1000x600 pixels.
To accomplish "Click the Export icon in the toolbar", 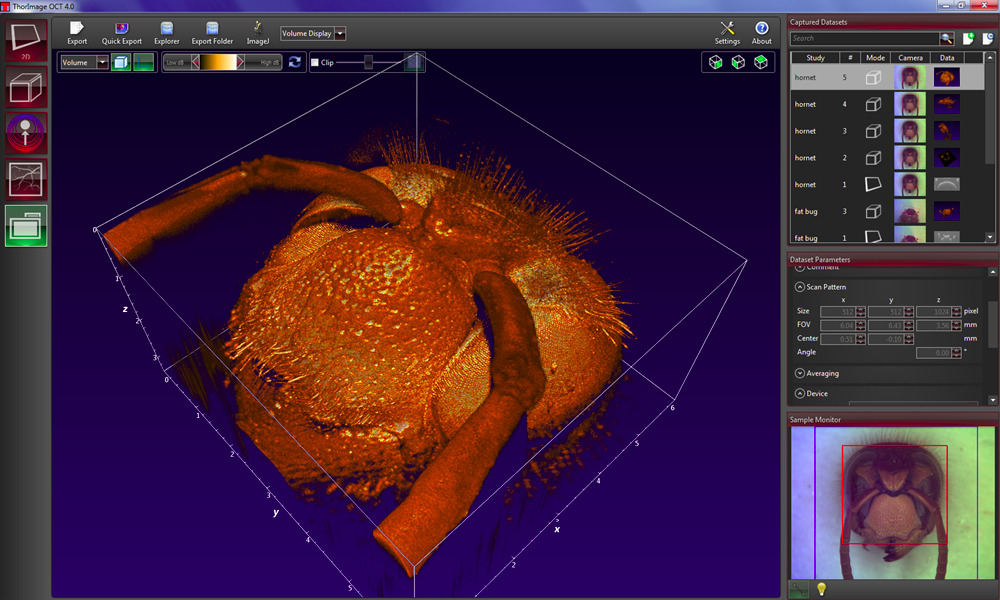I will (x=77, y=29).
